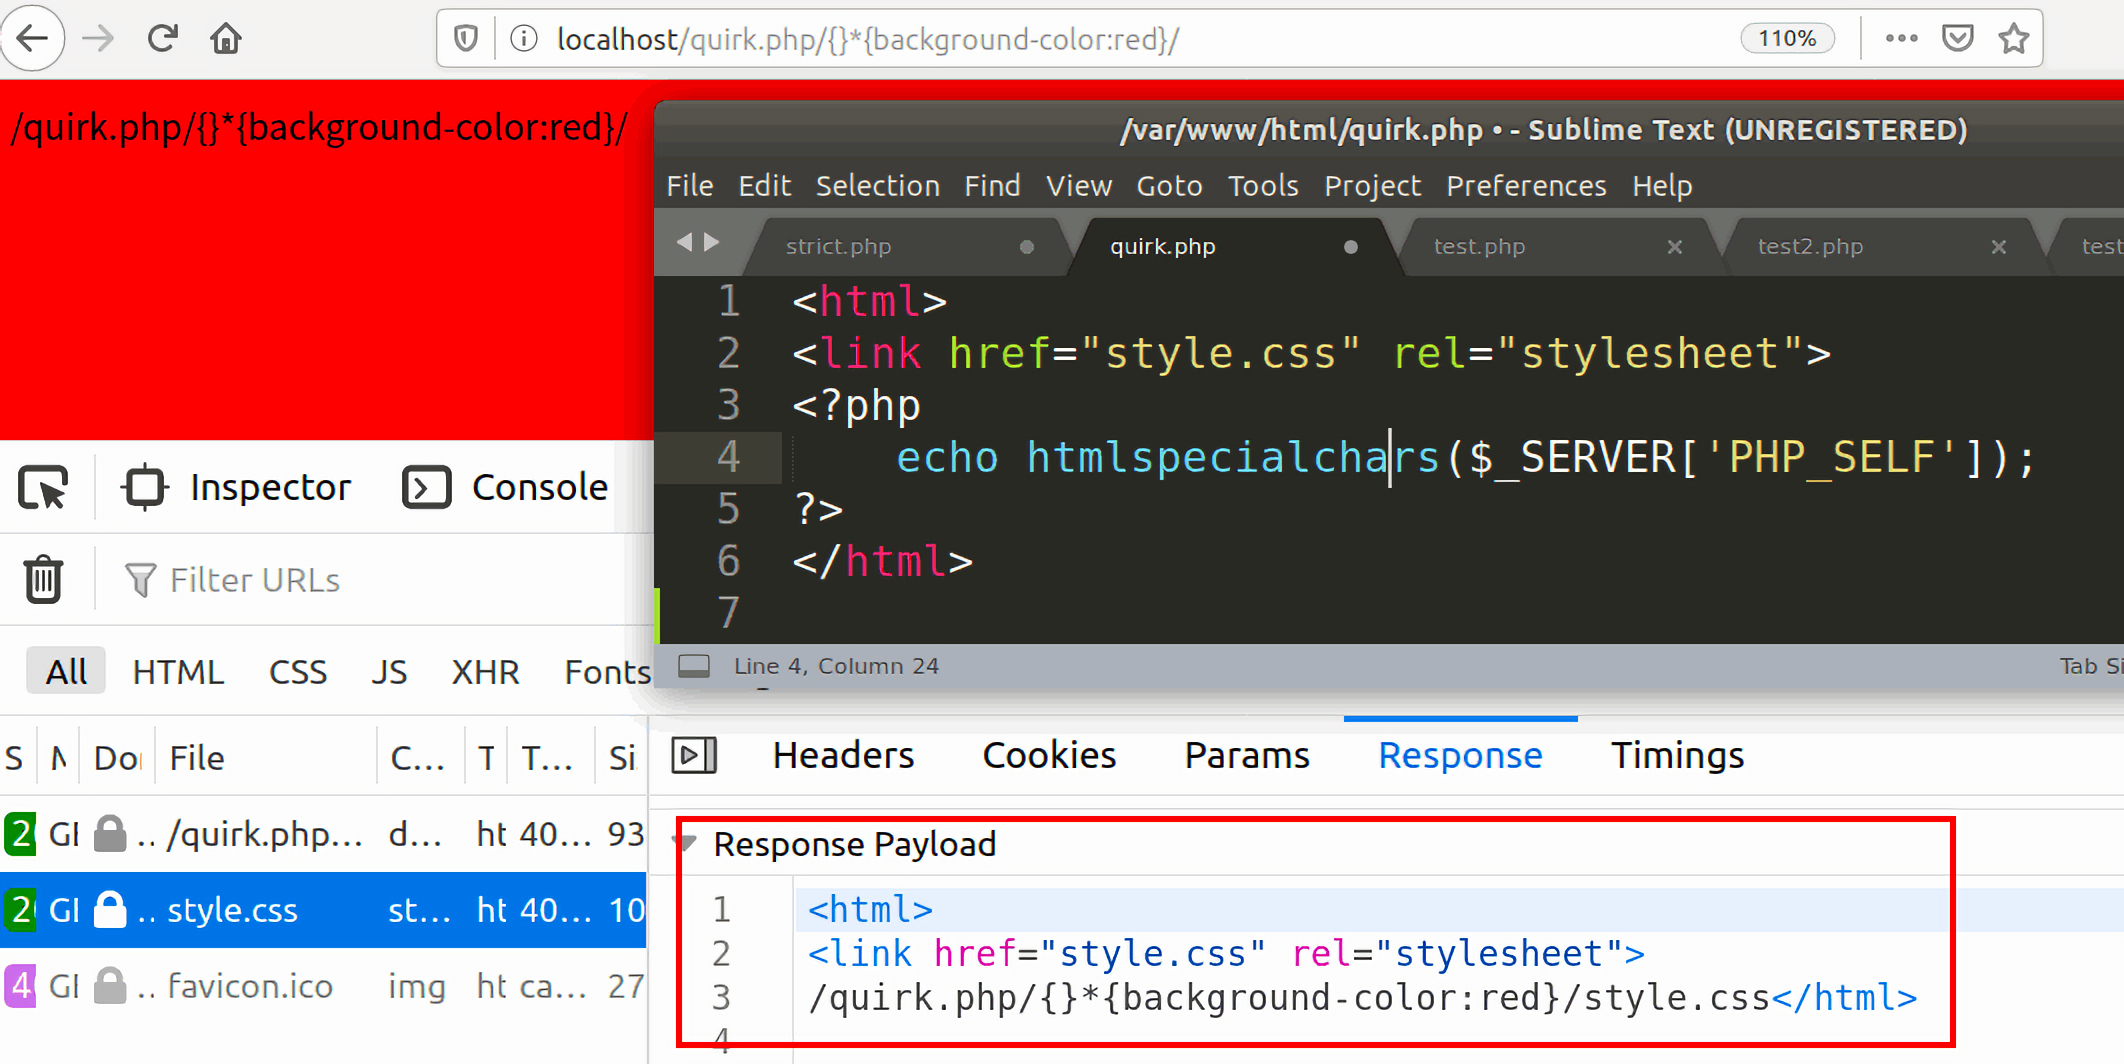Filter network requests by CSS
Image resolution: width=2124 pixels, height=1064 pixels.
(298, 672)
